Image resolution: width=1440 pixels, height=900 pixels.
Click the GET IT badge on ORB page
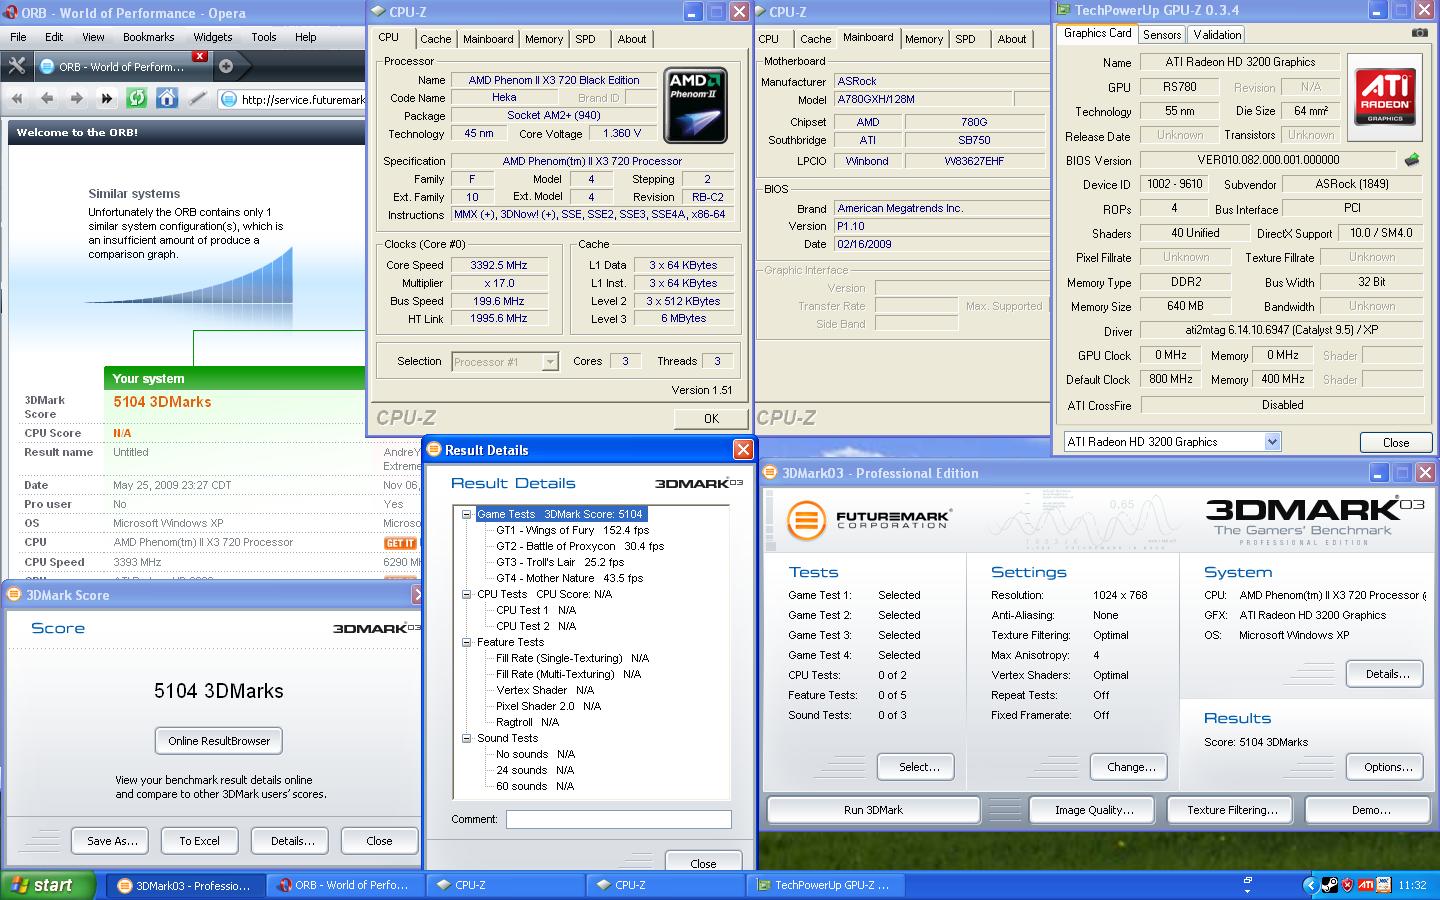[400, 543]
